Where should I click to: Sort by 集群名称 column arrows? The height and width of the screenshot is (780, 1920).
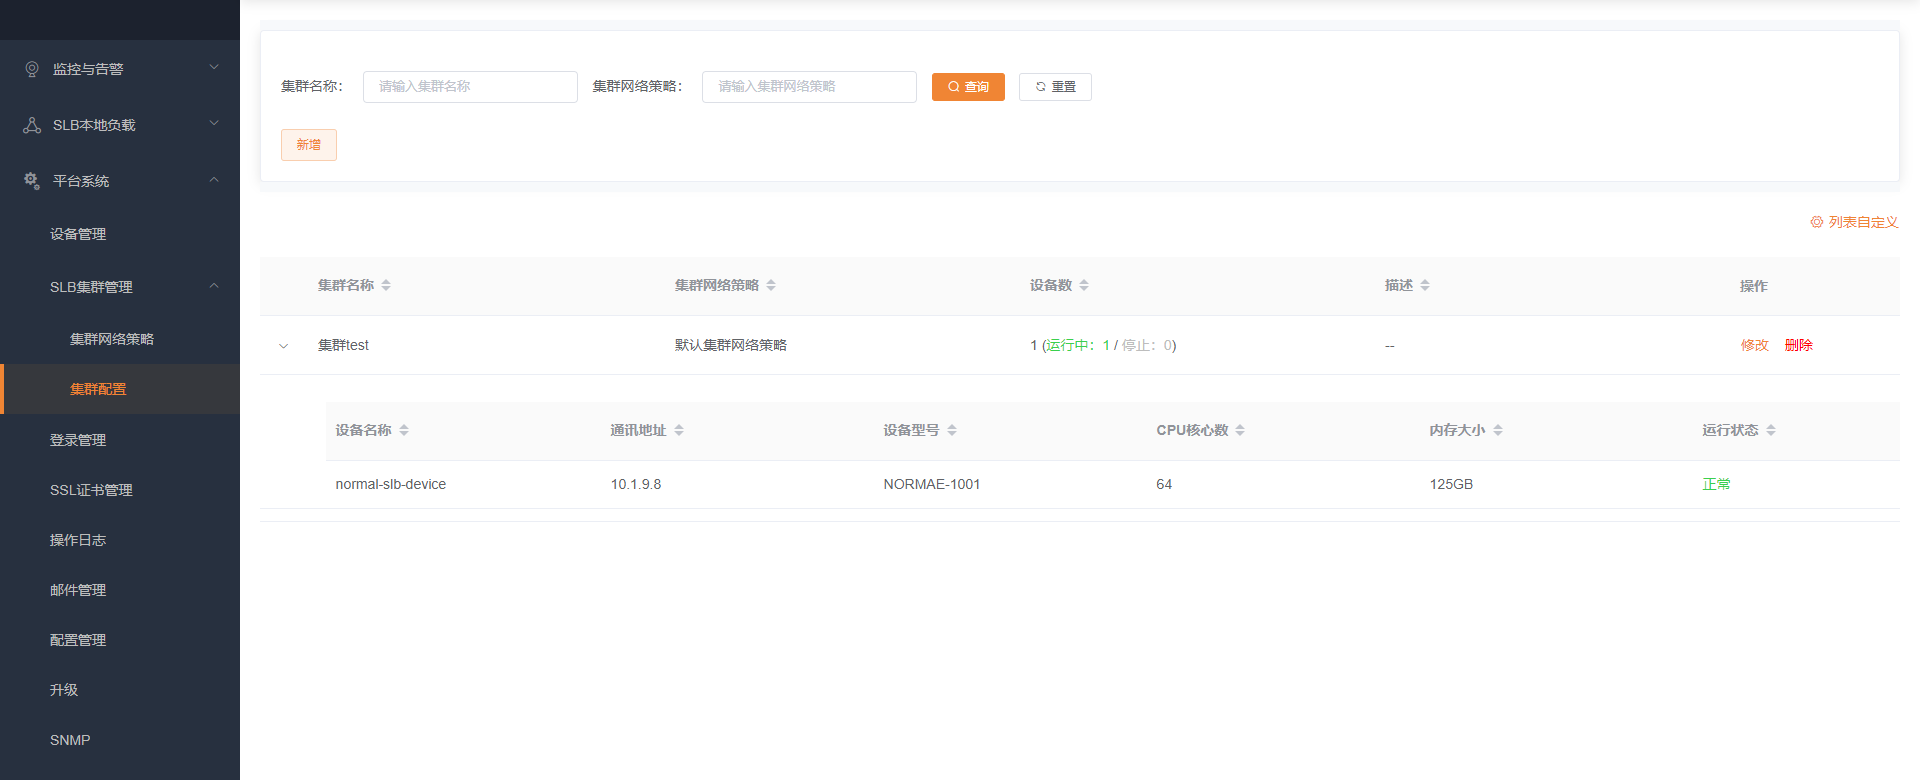386,285
